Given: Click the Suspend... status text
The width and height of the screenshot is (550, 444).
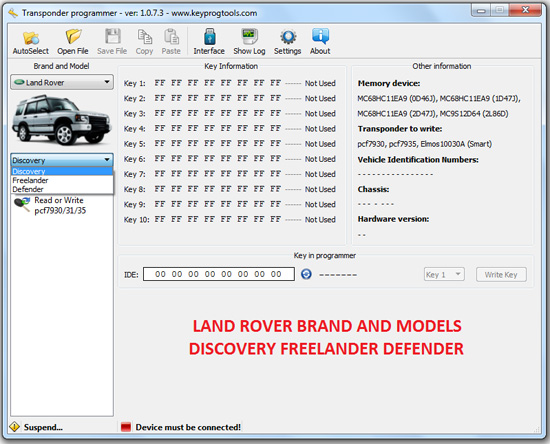Looking at the screenshot, I should (x=43, y=427).
